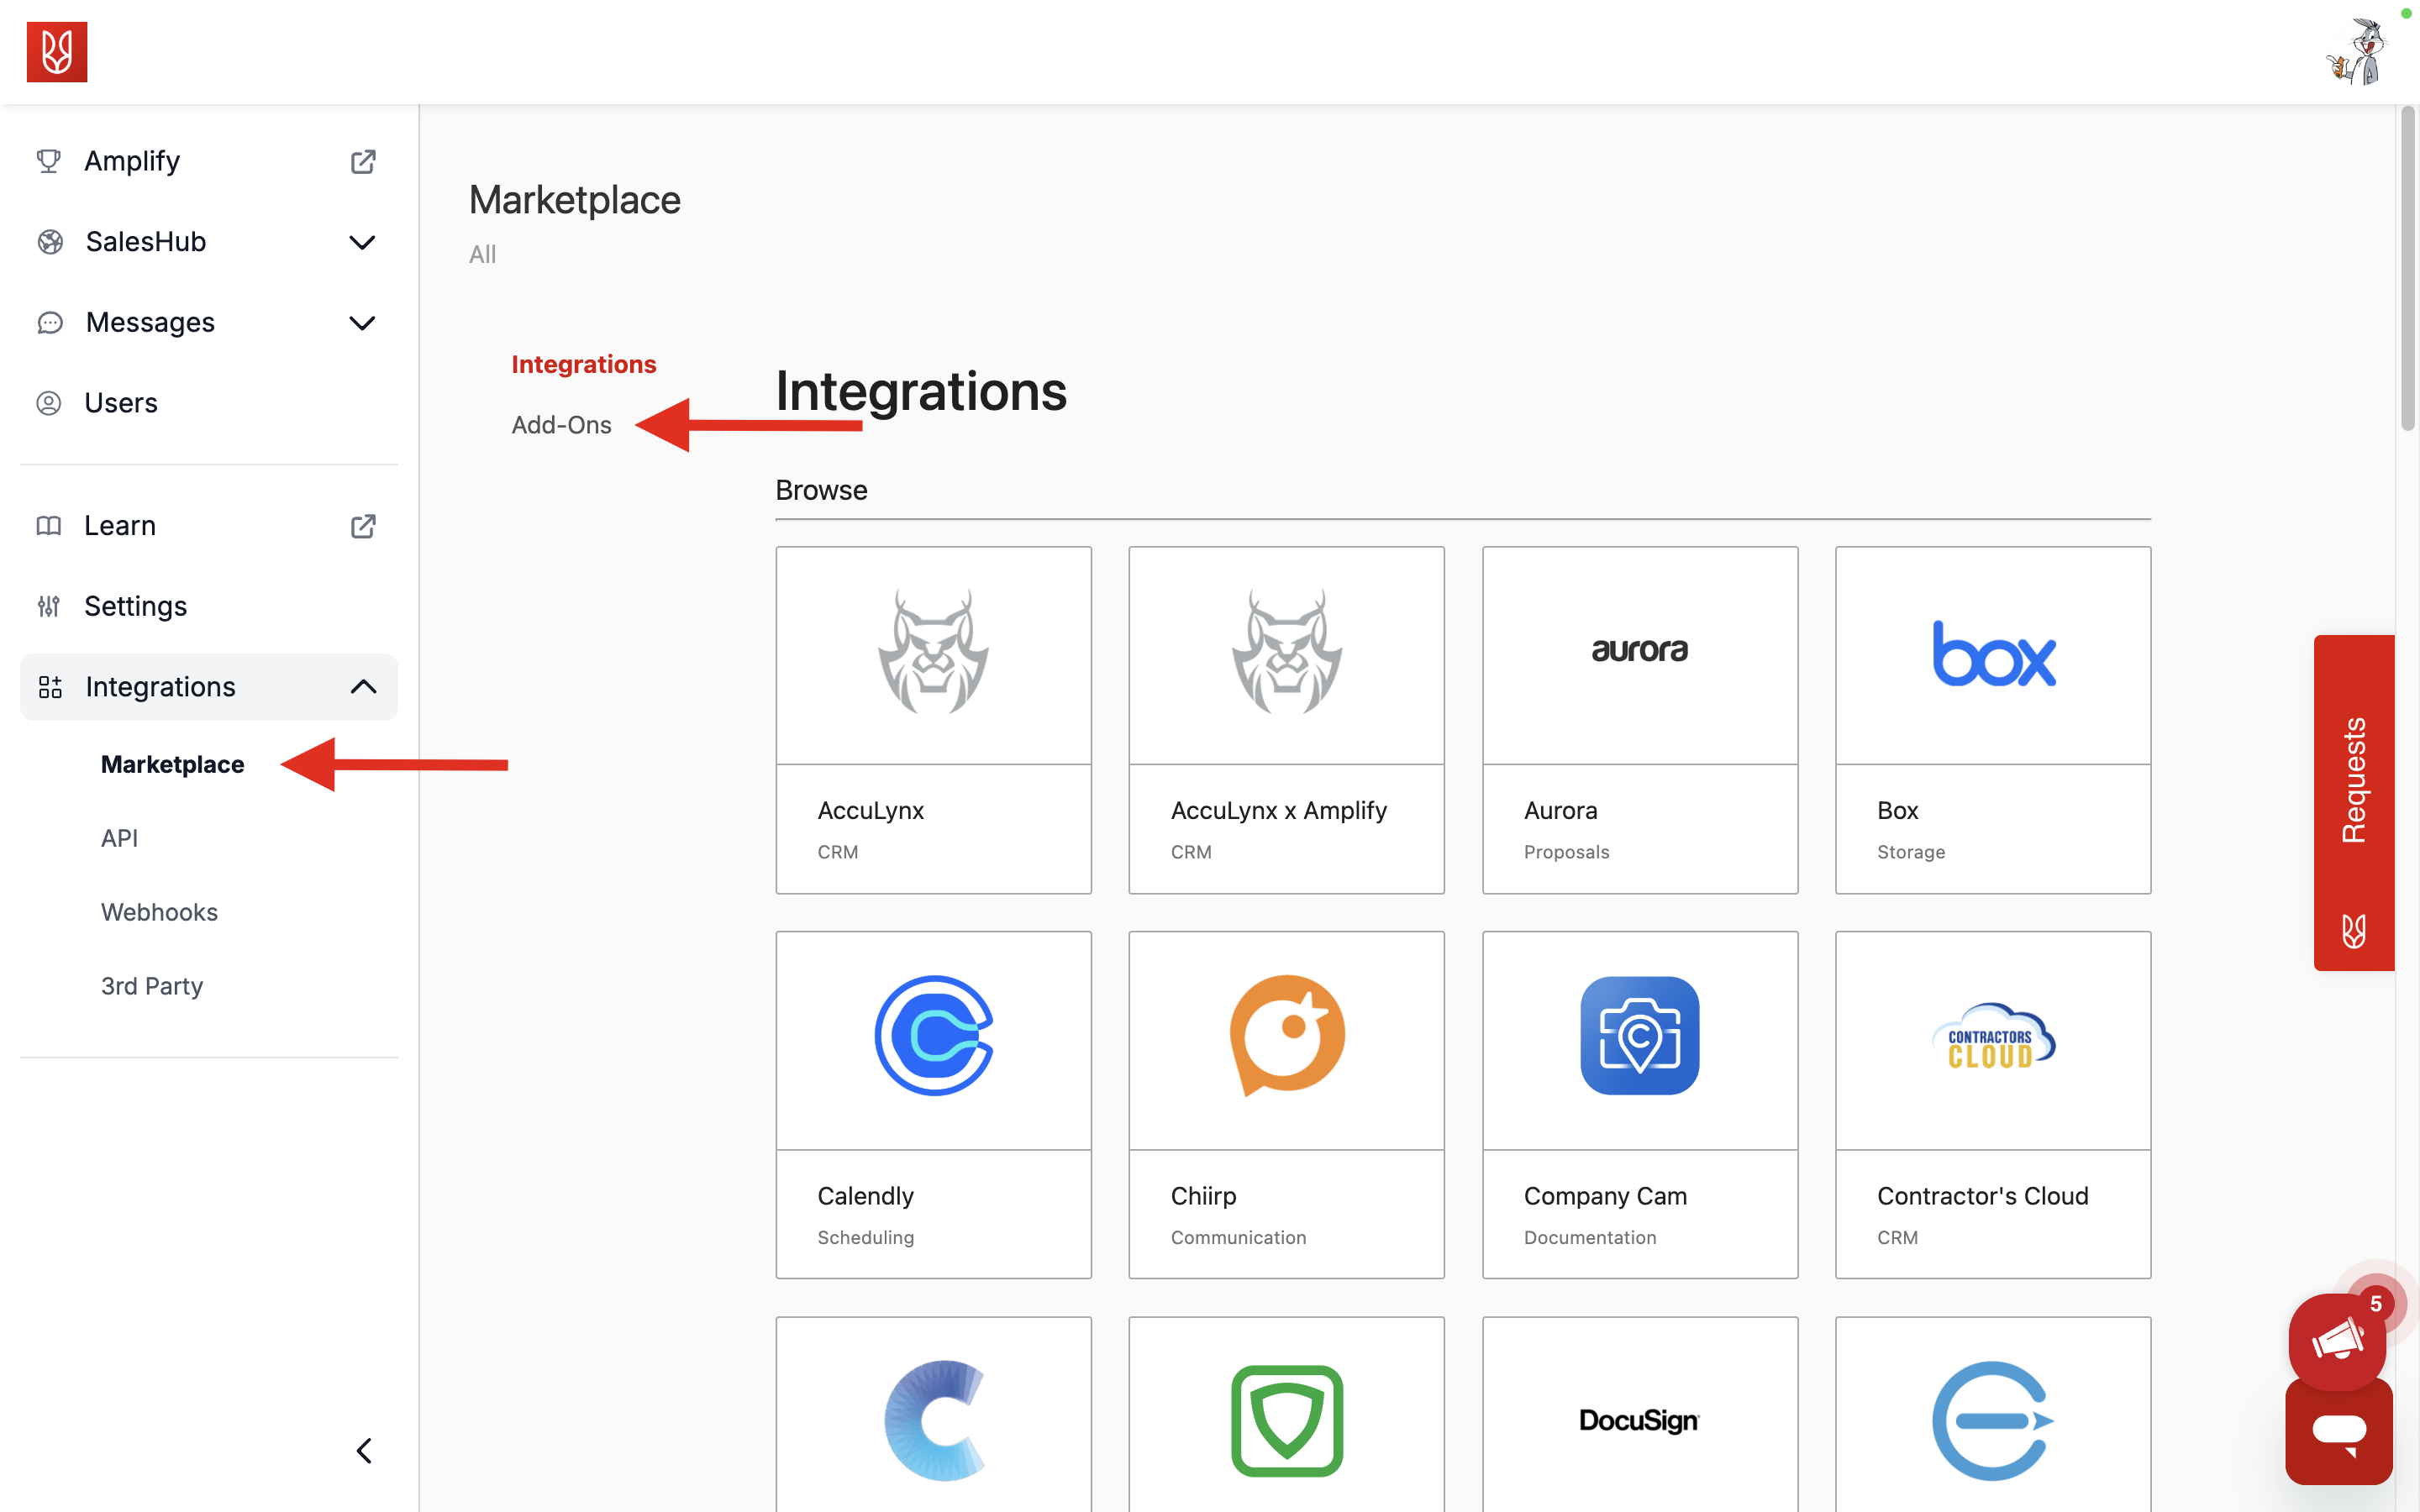
Task: Expand the Messages menu chevron
Action: click(362, 323)
